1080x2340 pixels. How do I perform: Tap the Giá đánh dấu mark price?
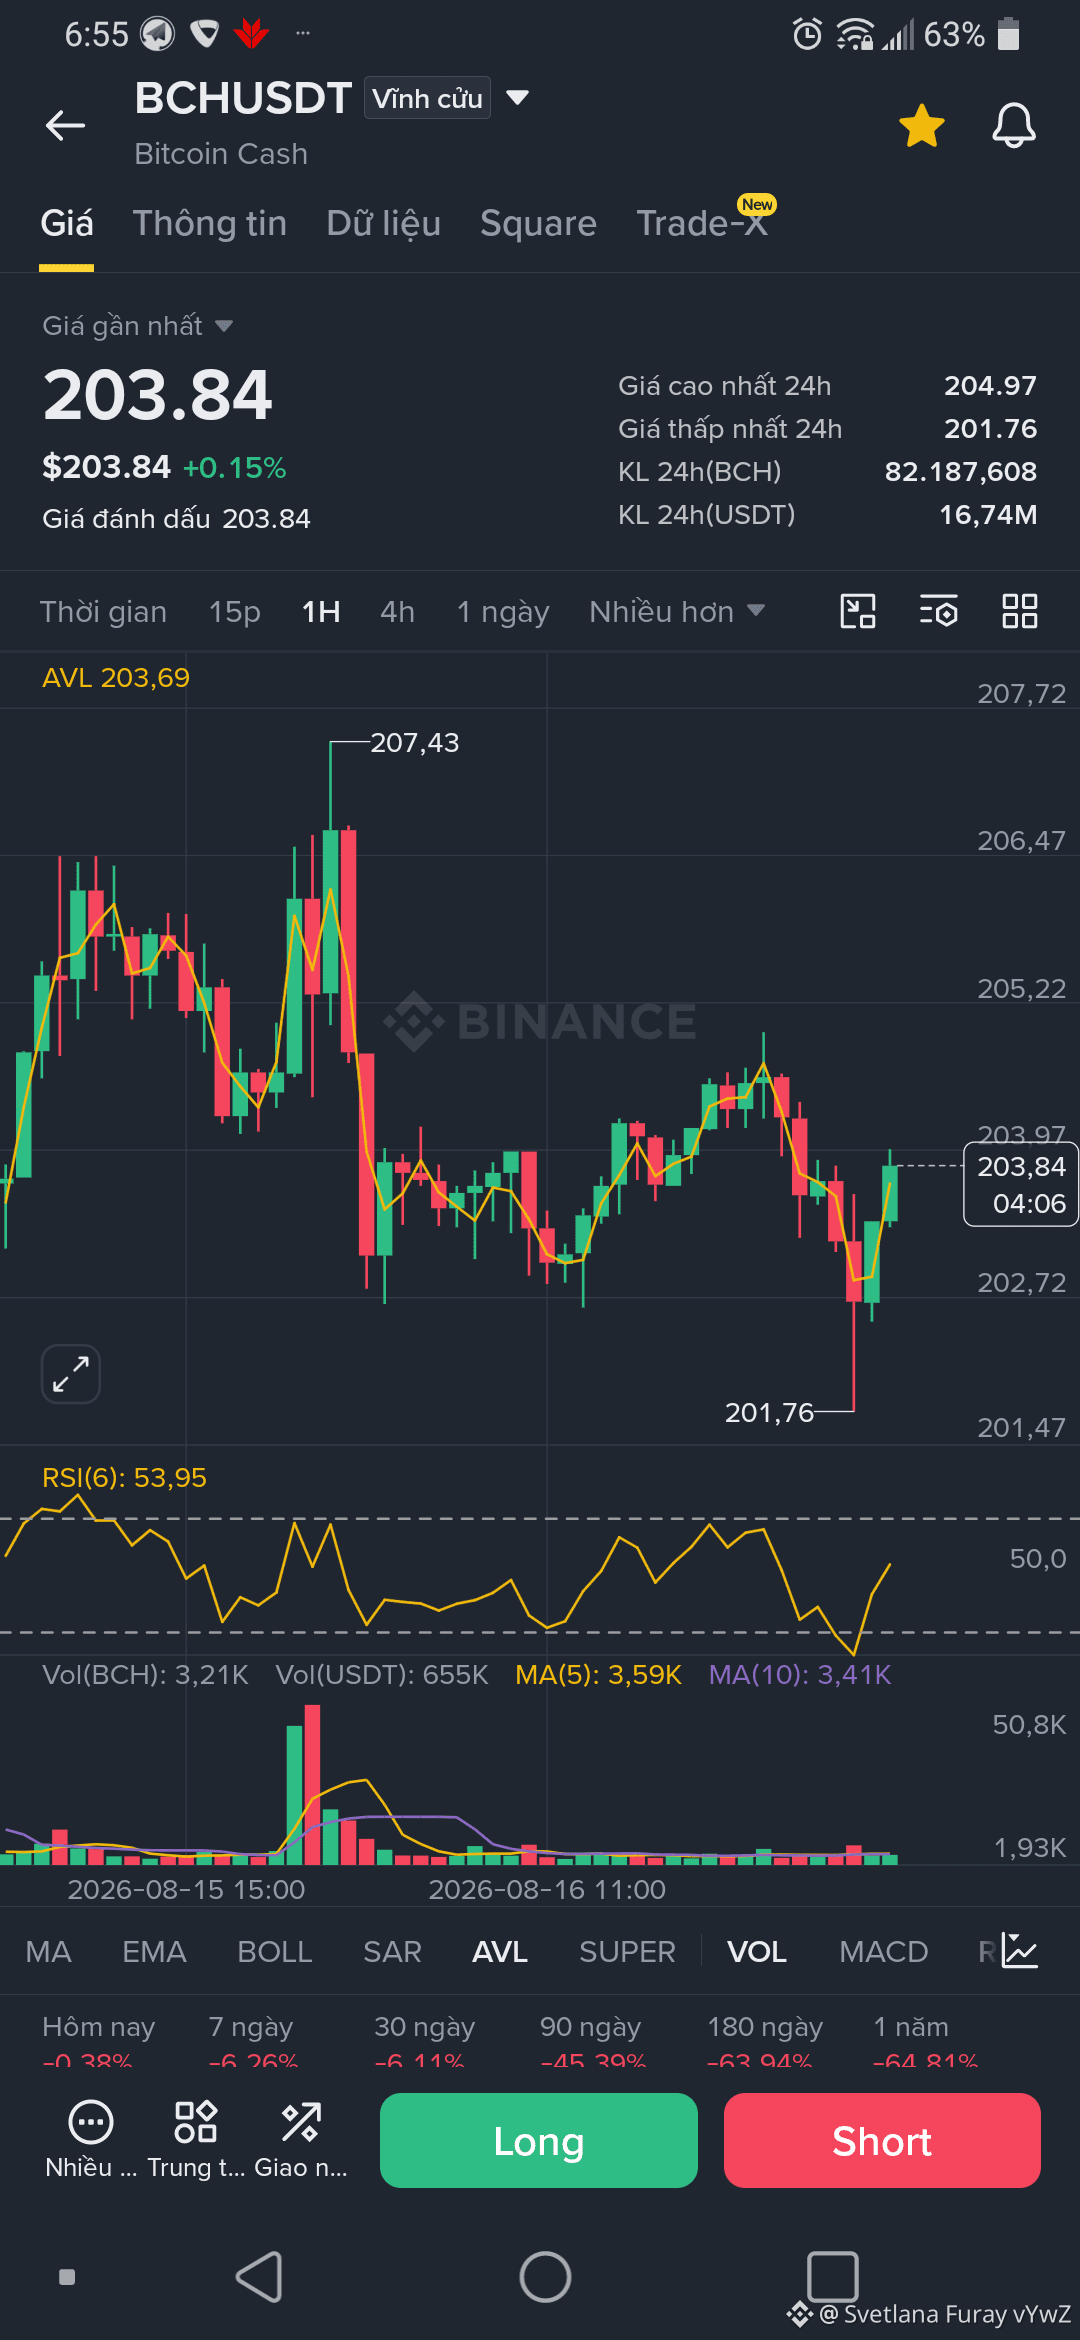(176, 519)
